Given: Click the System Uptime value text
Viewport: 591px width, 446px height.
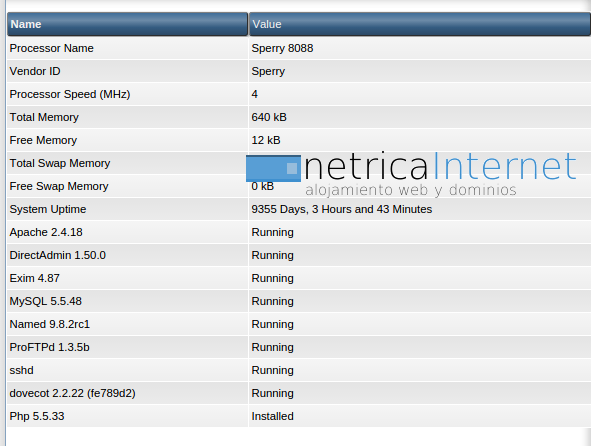Looking at the screenshot, I should coord(341,209).
